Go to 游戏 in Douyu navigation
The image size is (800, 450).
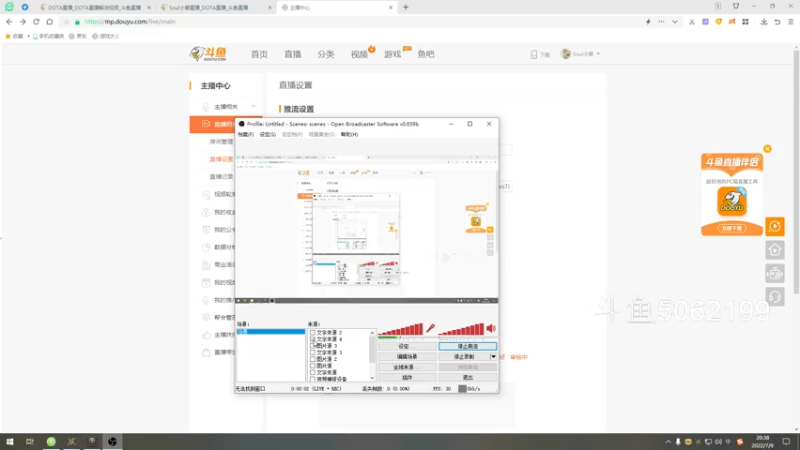pyautogui.click(x=392, y=54)
